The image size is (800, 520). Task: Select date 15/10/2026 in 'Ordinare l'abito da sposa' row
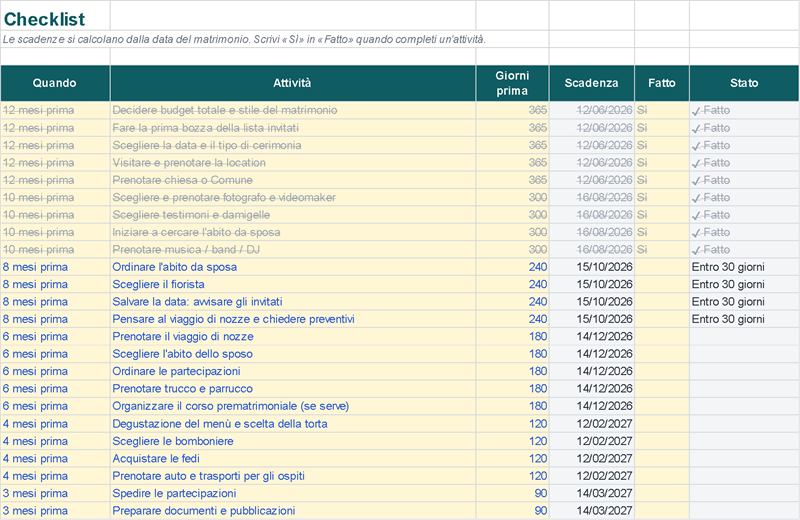pyautogui.click(x=592, y=266)
